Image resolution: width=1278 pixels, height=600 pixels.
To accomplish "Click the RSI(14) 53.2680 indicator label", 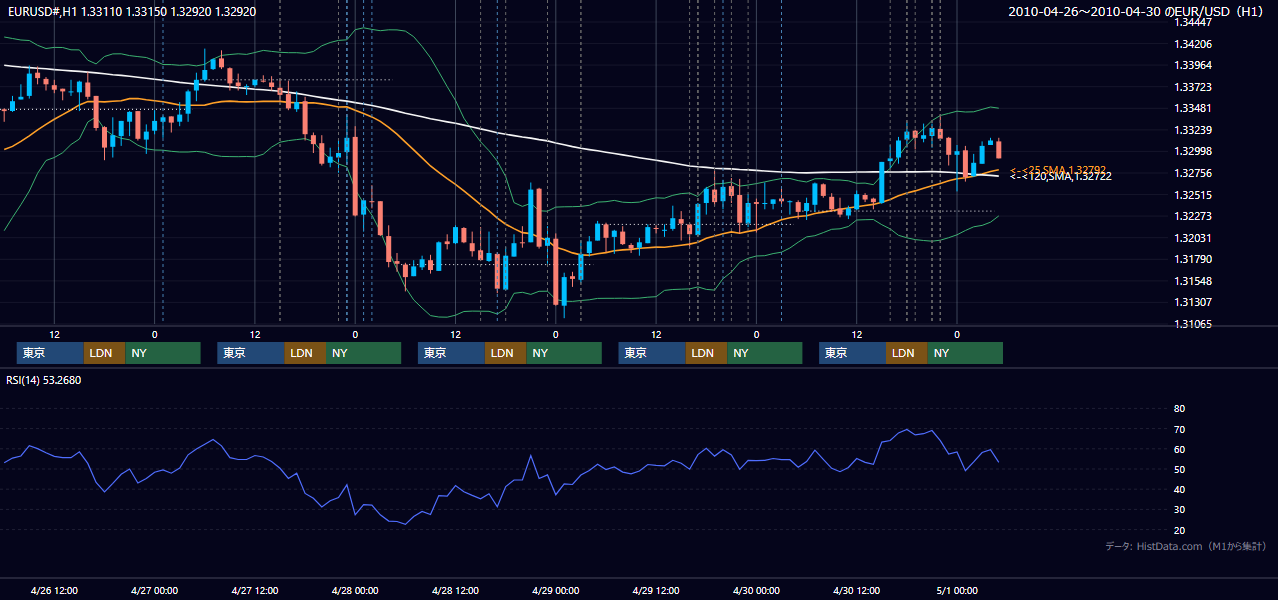I will (x=44, y=380).
